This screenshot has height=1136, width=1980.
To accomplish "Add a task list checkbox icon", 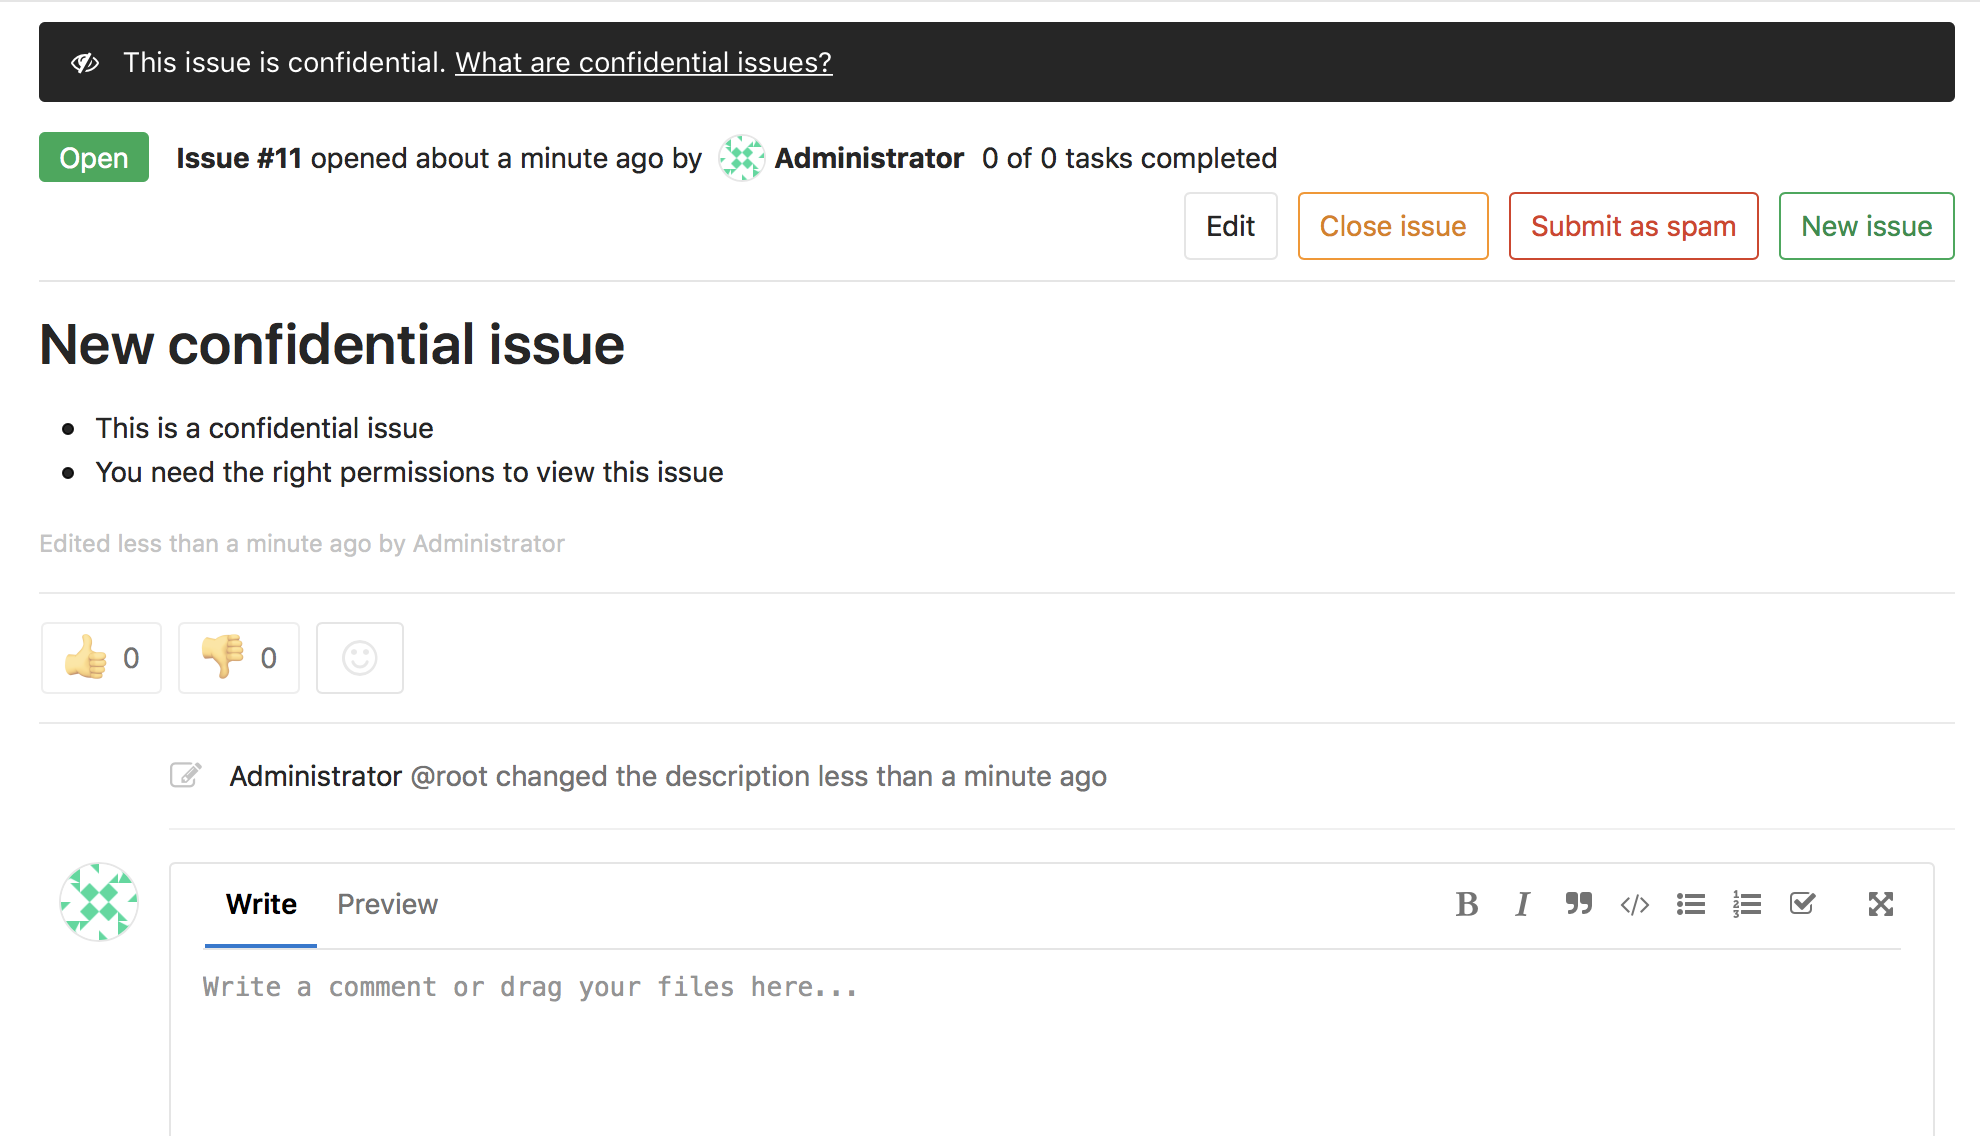I will pos(1802,904).
